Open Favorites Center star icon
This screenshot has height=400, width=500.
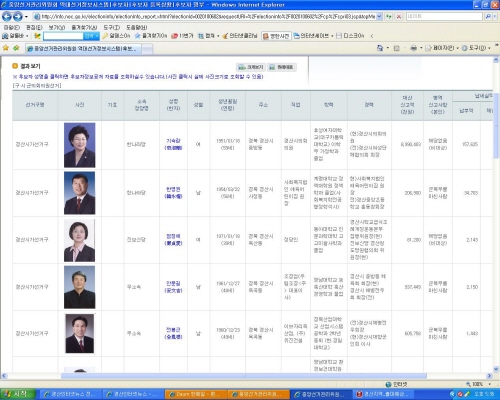6,48
